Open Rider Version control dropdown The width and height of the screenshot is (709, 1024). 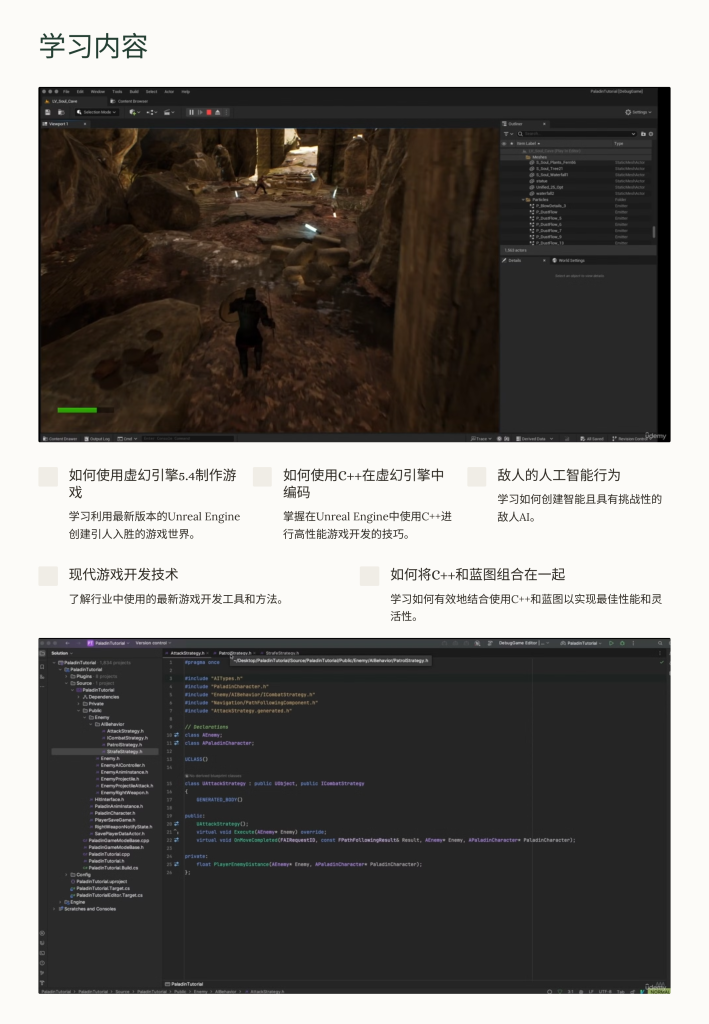[x=153, y=643]
